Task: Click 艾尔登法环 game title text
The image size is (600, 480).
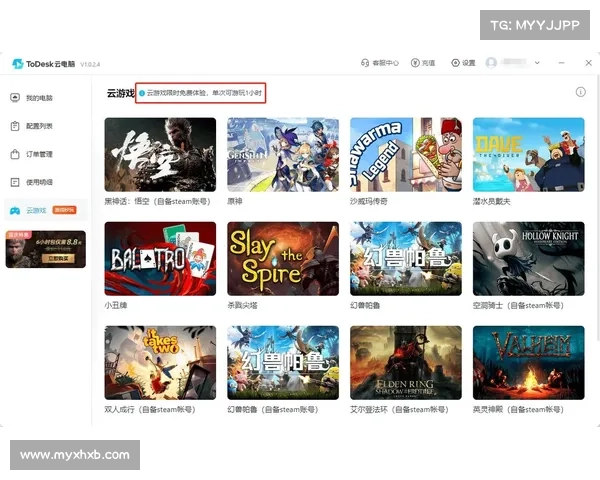Action: (399, 410)
